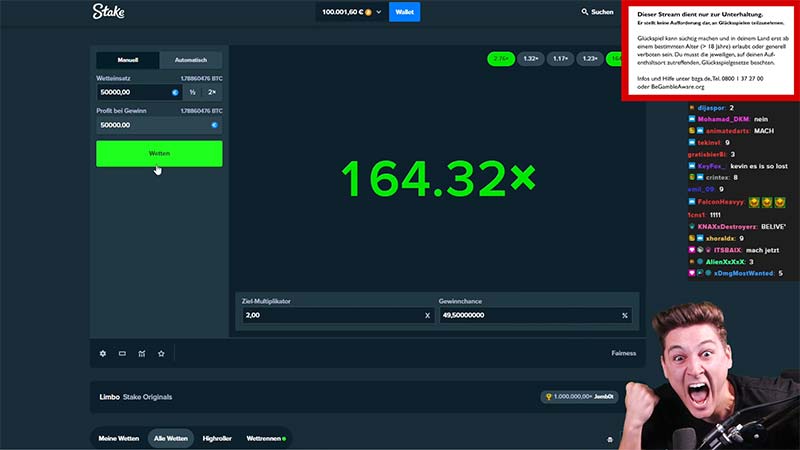The height and width of the screenshot is (450, 800).
Task: Open live stats chart icon
Action: [x=142, y=354]
